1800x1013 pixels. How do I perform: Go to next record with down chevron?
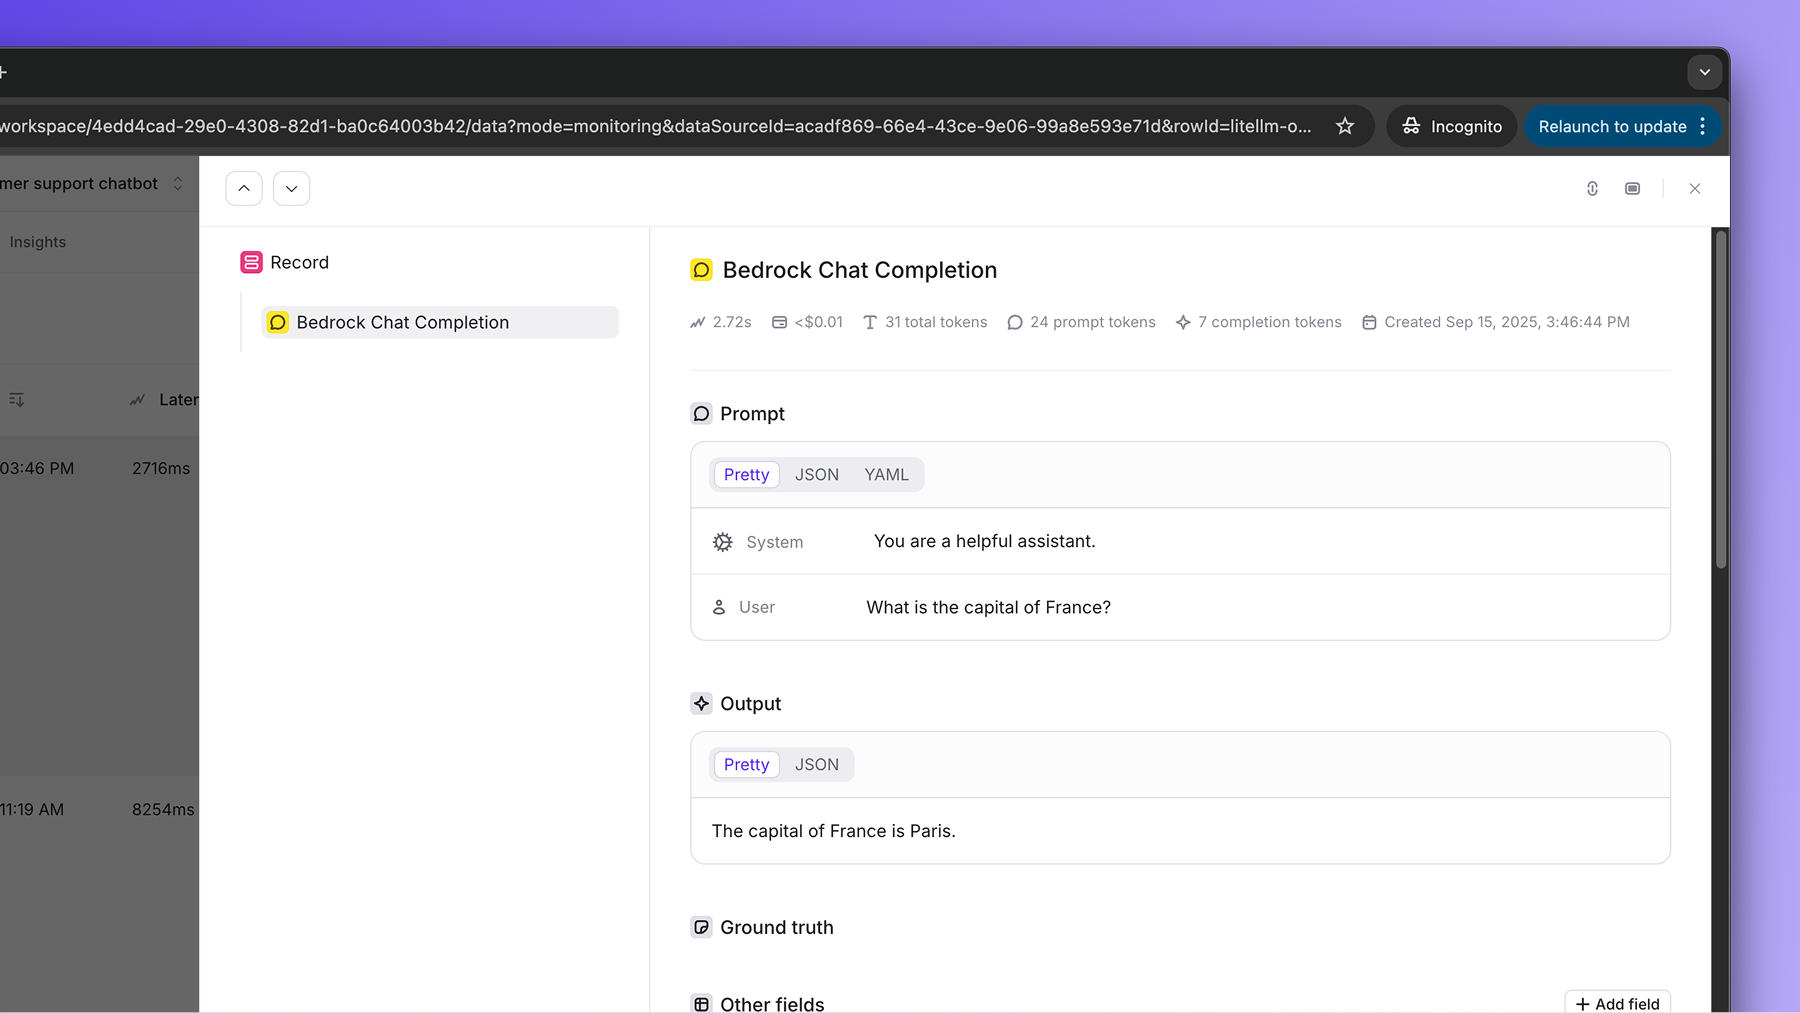[291, 188]
